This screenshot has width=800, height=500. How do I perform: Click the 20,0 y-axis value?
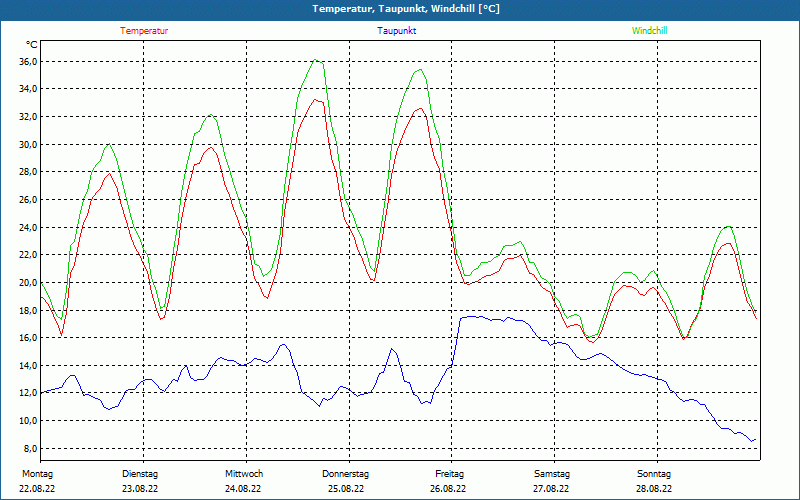28,283
